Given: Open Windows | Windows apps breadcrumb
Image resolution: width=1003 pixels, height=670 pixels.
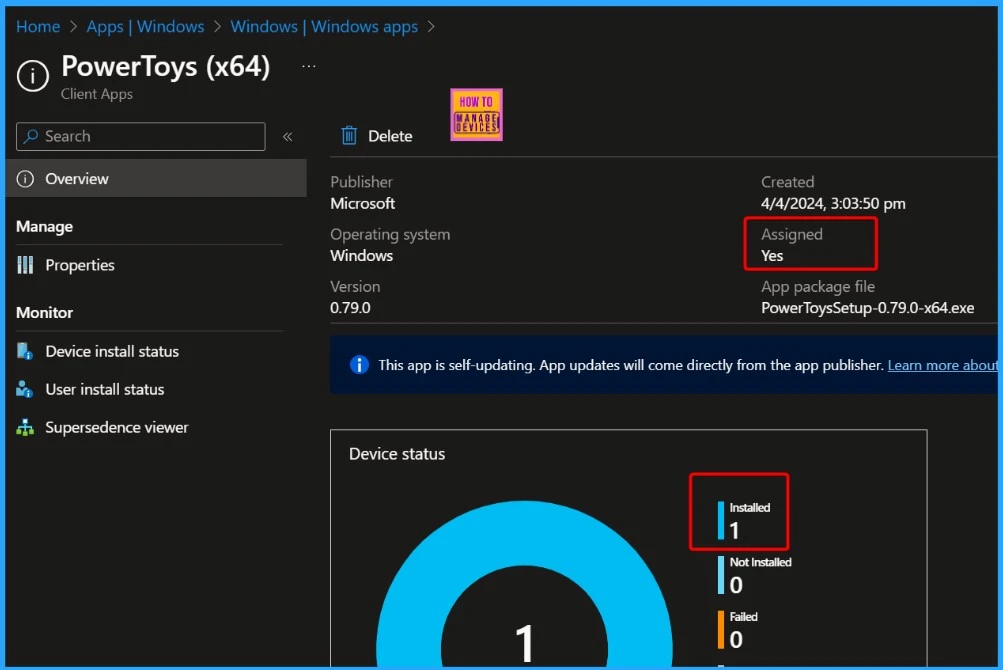Looking at the screenshot, I should point(324,27).
